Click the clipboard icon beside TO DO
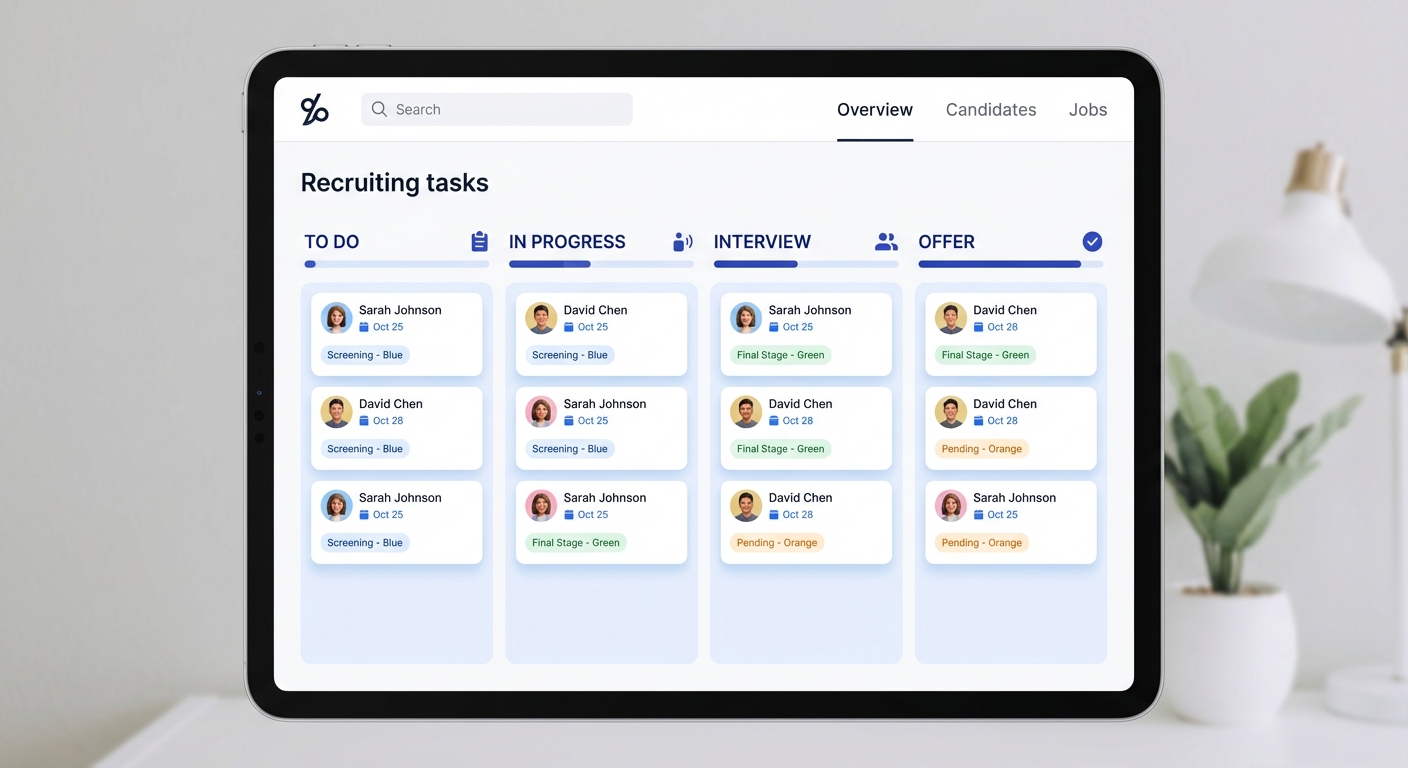Image resolution: width=1408 pixels, height=768 pixels. coord(479,242)
